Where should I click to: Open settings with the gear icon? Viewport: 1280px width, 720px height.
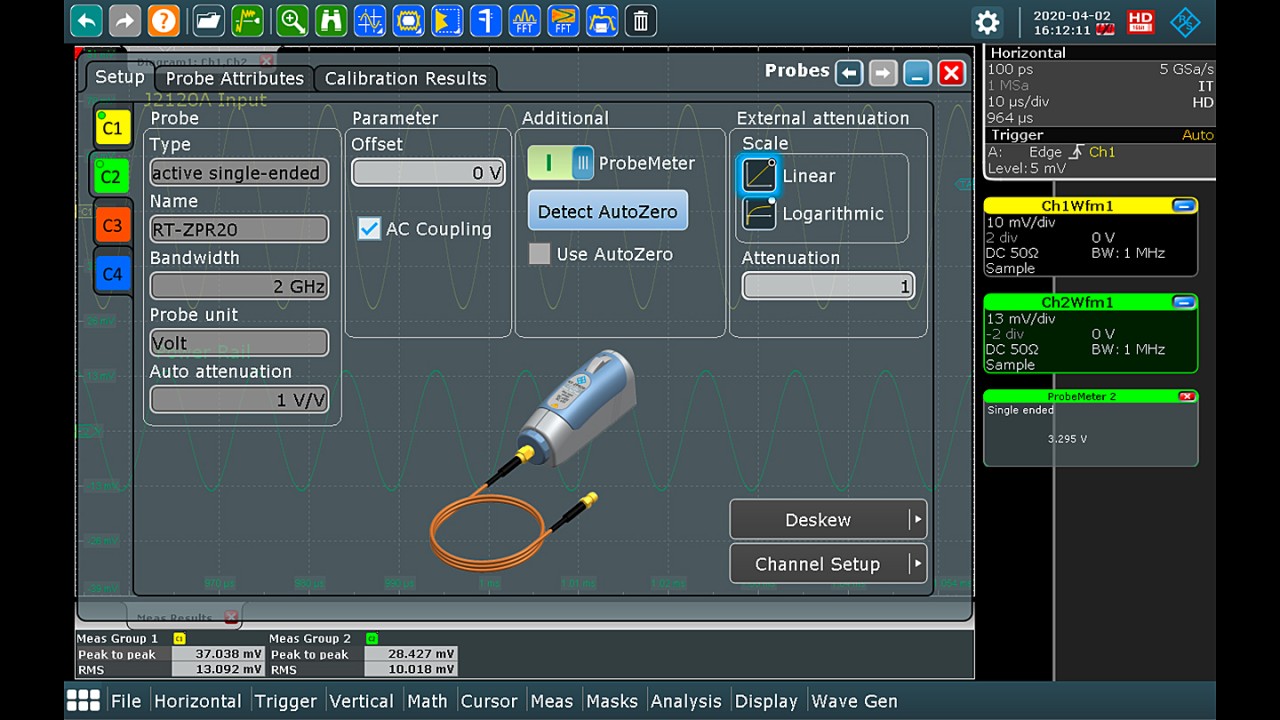987,22
